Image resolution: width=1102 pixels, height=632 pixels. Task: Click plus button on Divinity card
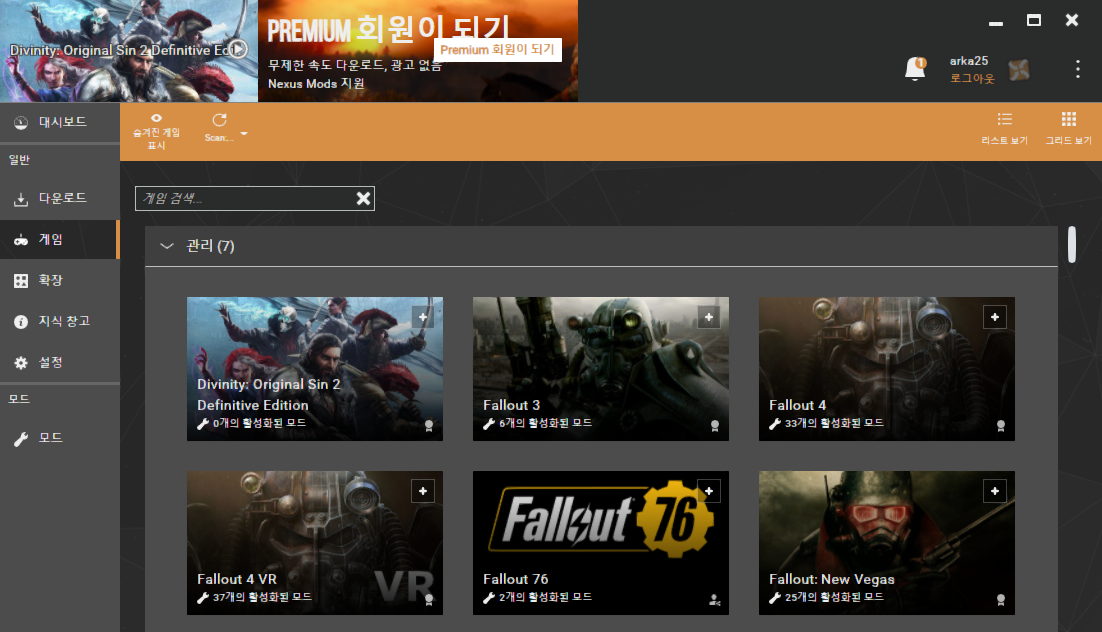click(423, 317)
